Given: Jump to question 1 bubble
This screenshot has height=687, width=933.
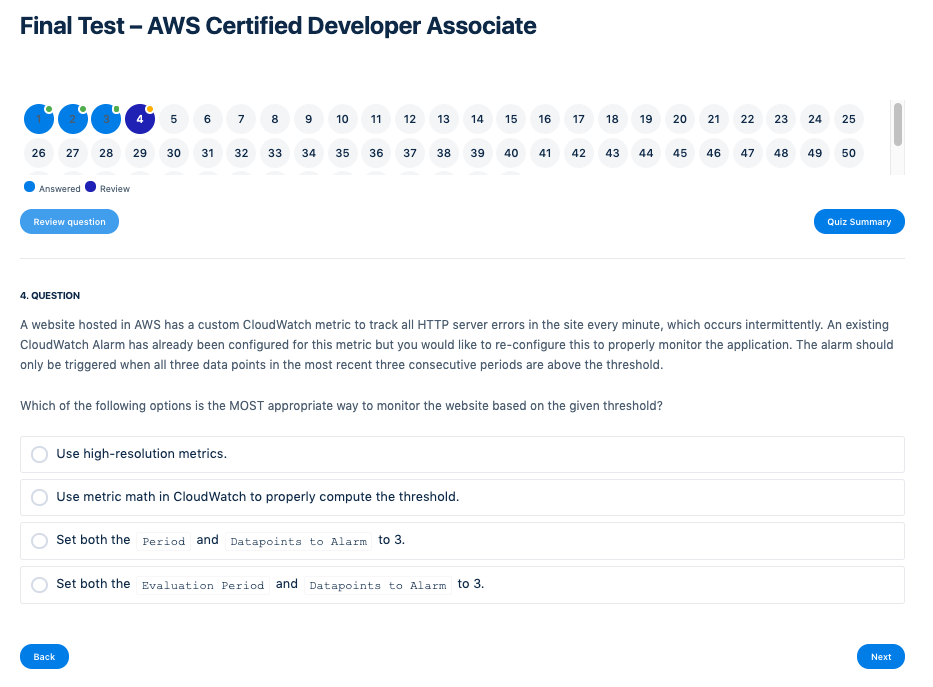Looking at the screenshot, I should [x=39, y=119].
